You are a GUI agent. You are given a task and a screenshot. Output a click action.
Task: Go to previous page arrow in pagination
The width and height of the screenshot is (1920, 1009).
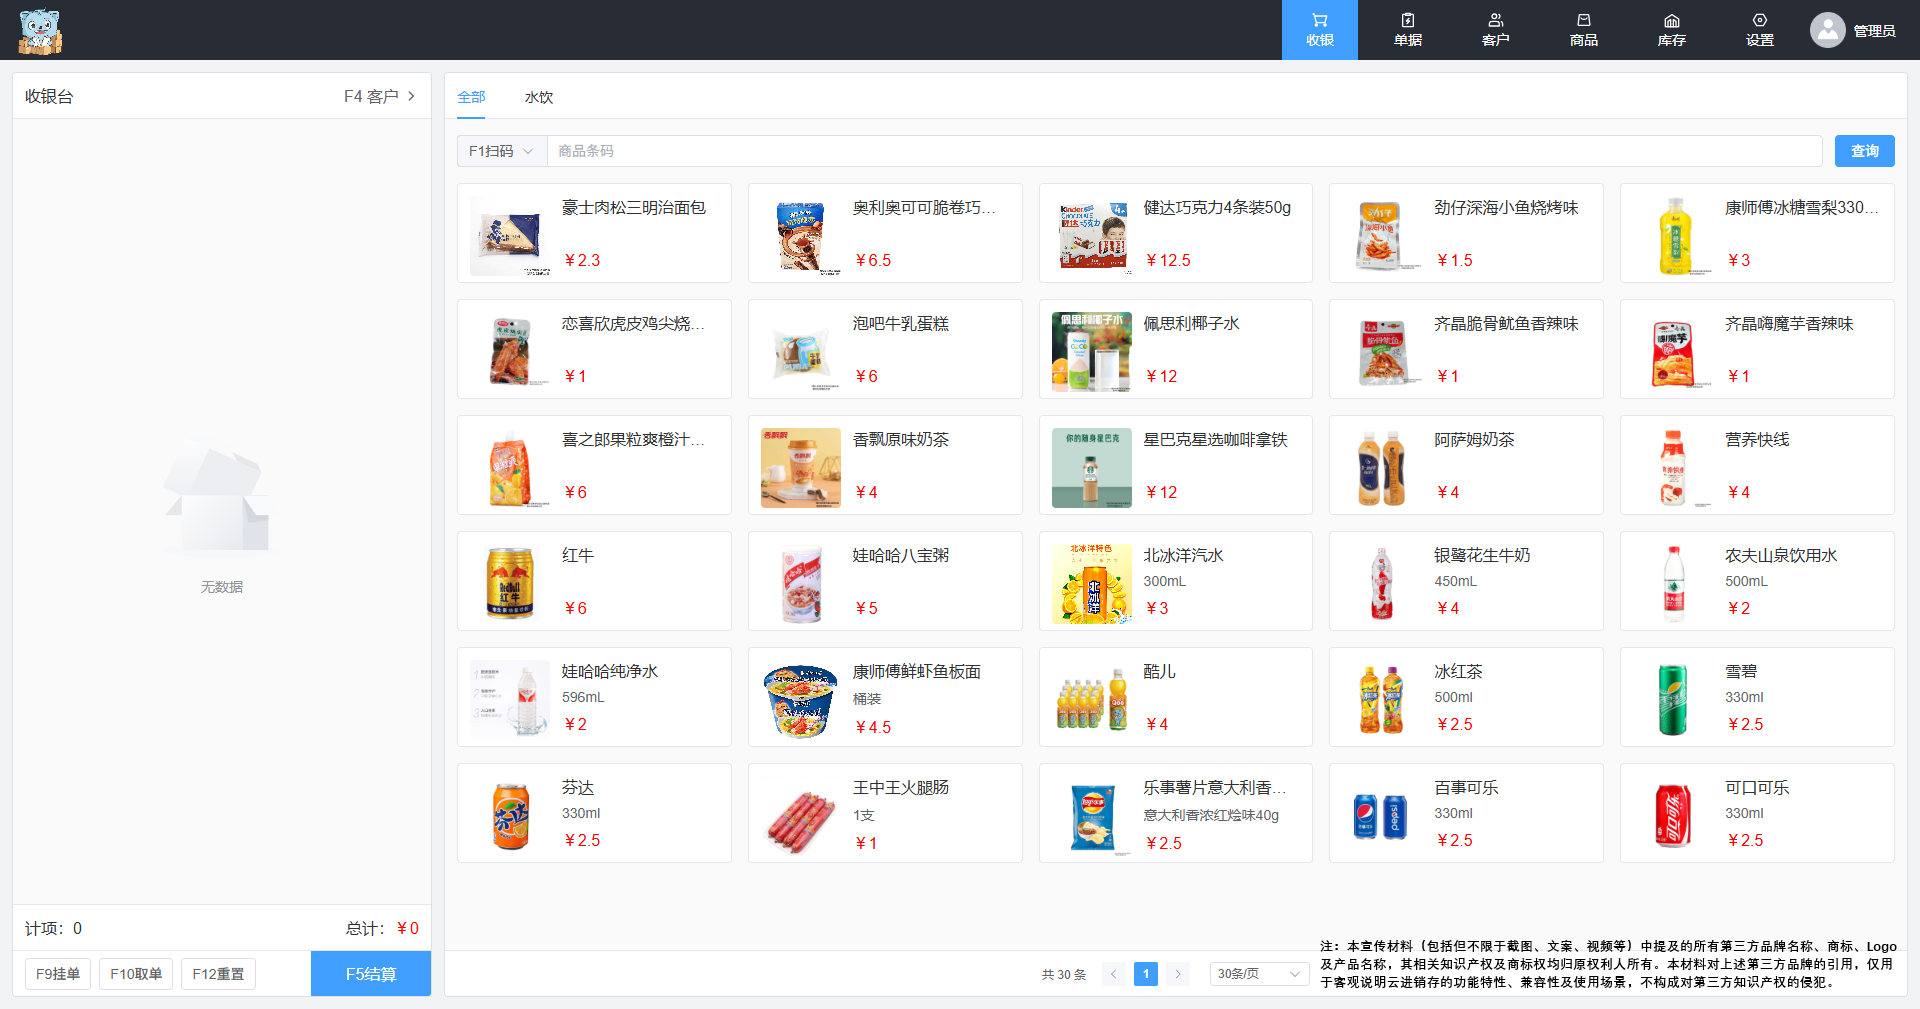pyautogui.click(x=1114, y=974)
